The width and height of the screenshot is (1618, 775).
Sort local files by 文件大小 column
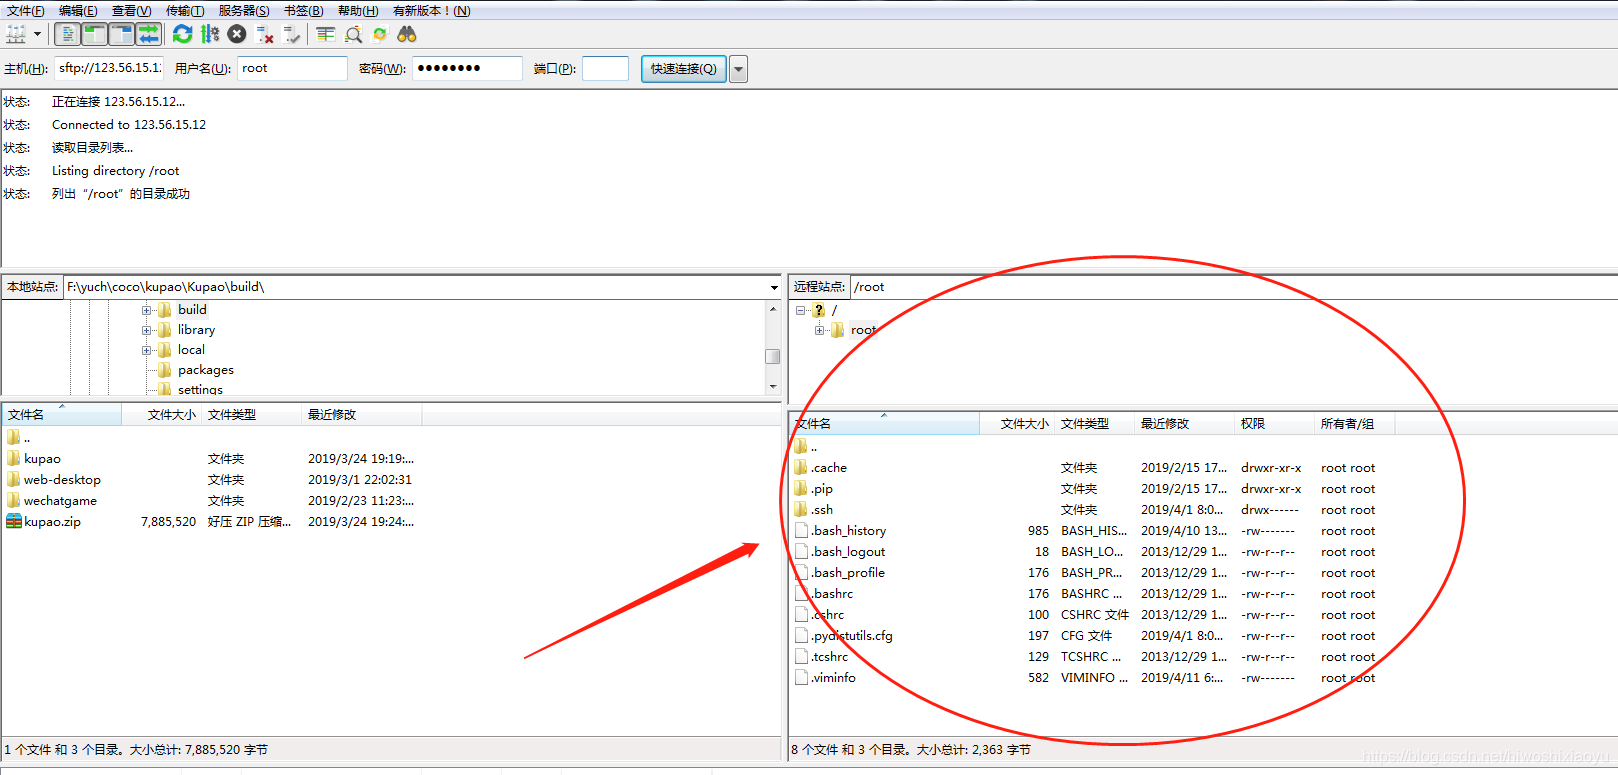(161, 415)
